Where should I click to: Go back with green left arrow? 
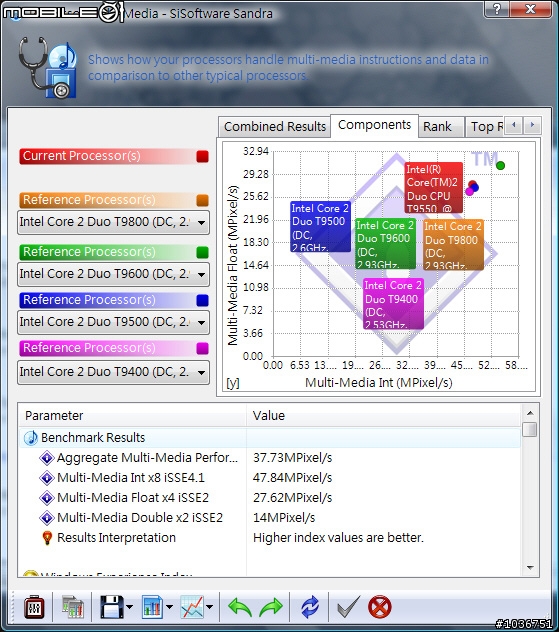240,607
